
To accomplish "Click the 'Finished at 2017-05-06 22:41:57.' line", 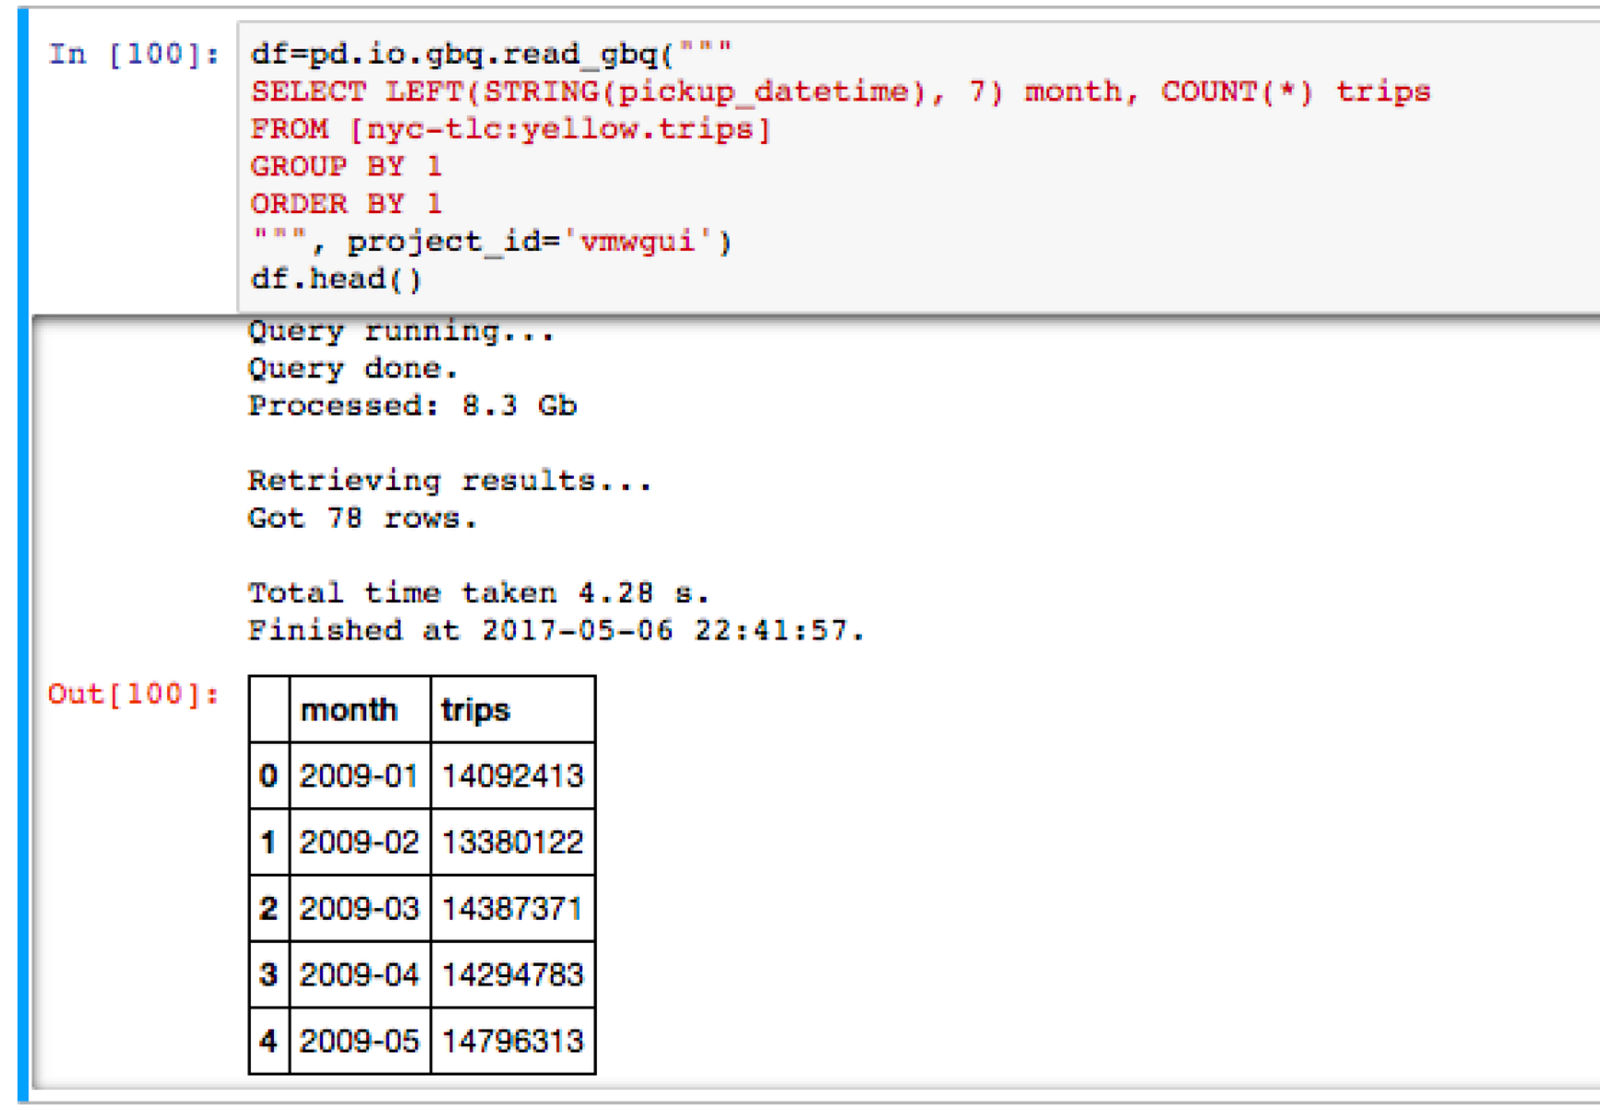I will tap(556, 631).
